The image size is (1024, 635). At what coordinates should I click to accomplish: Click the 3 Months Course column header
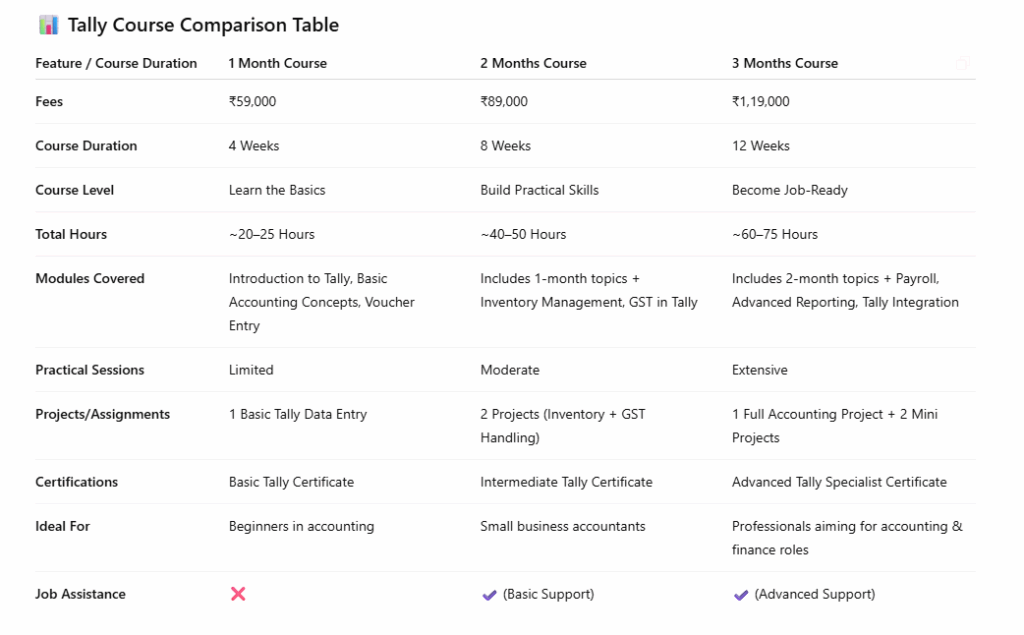pos(784,63)
